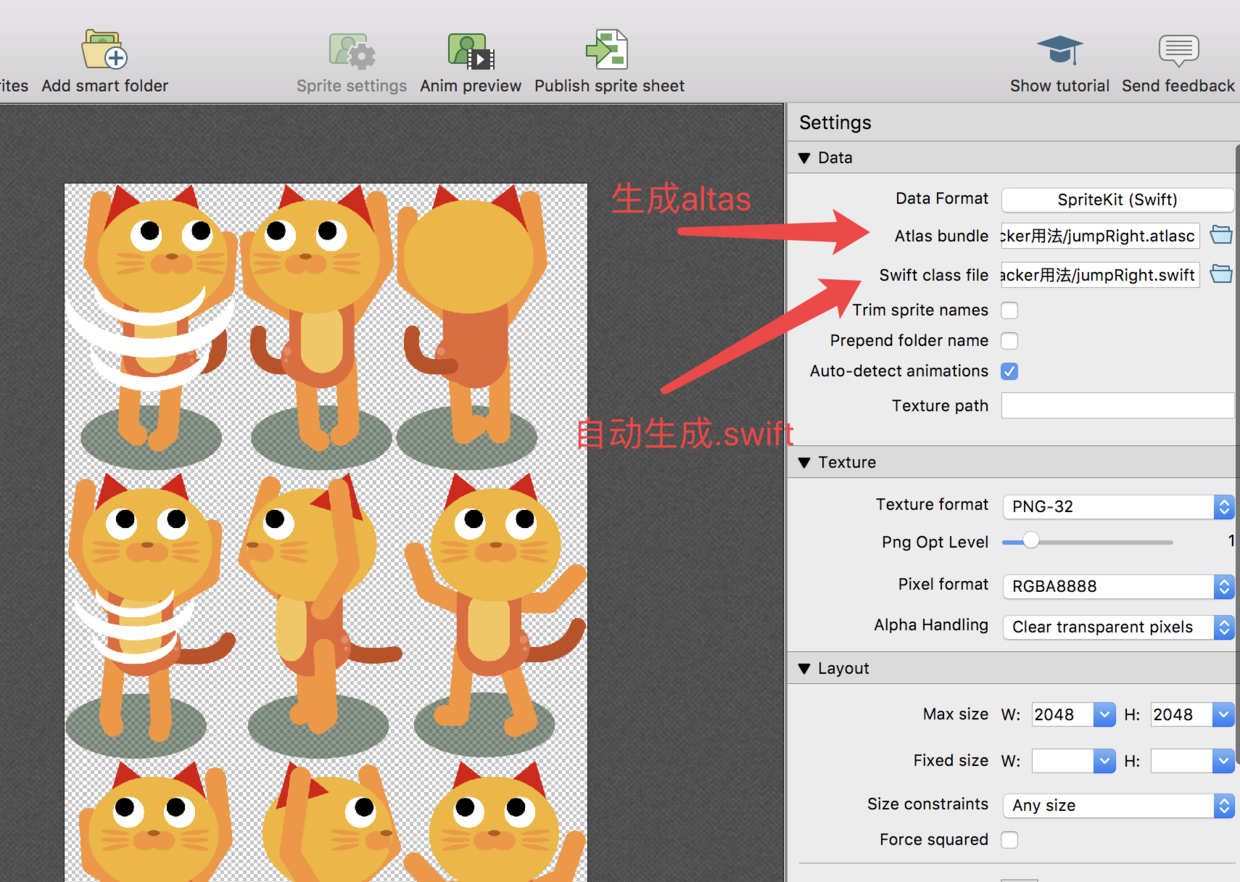The image size is (1240, 882).
Task: Browse folder for Atlas bundle path
Action: (1221, 235)
